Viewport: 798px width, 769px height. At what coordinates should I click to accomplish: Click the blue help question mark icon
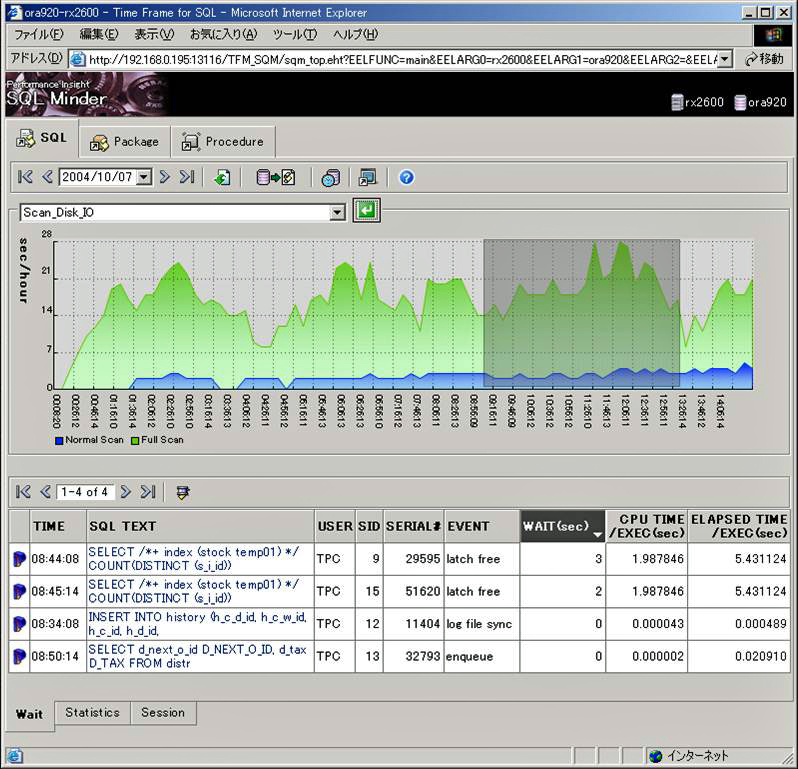[x=406, y=178]
